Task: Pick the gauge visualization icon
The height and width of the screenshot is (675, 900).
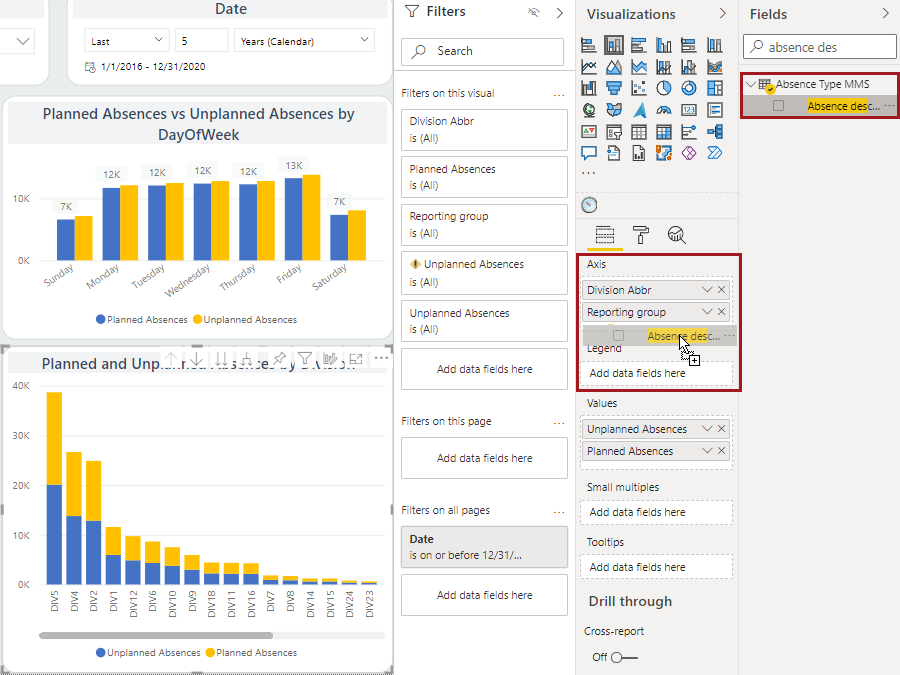Action: [x=664, y=110]
